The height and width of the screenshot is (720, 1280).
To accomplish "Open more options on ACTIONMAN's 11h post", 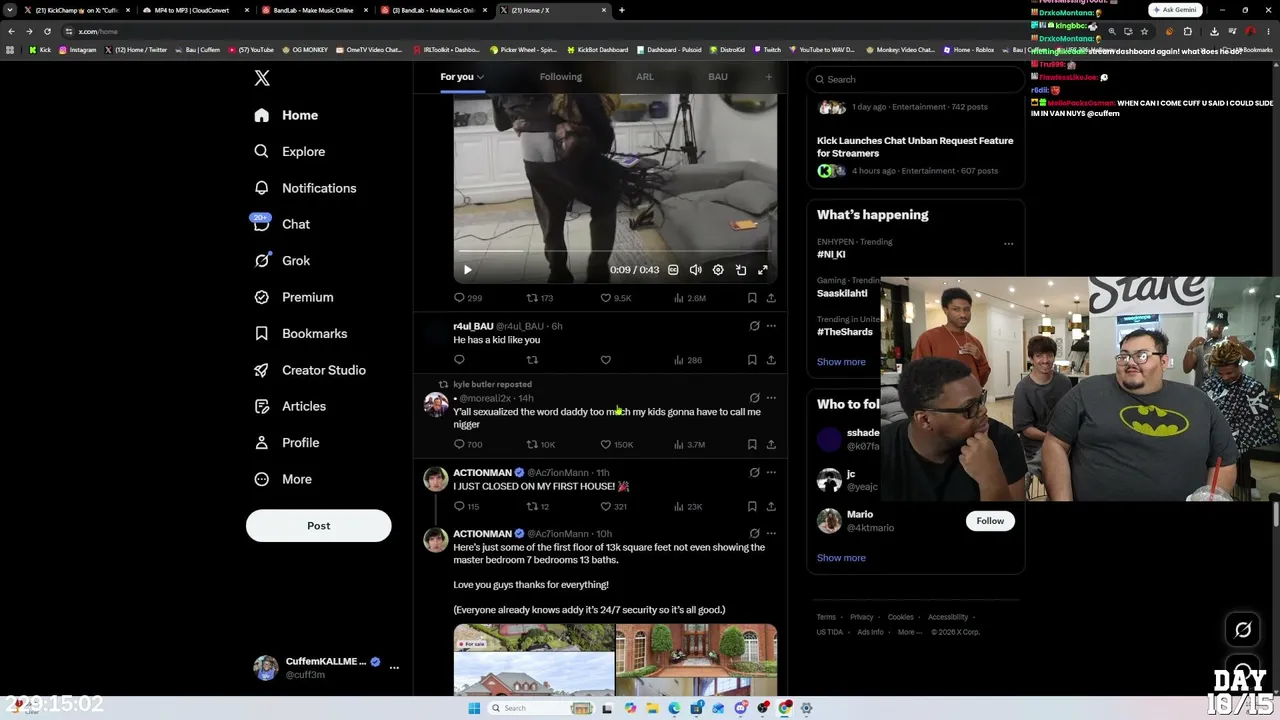I will 771,473.
